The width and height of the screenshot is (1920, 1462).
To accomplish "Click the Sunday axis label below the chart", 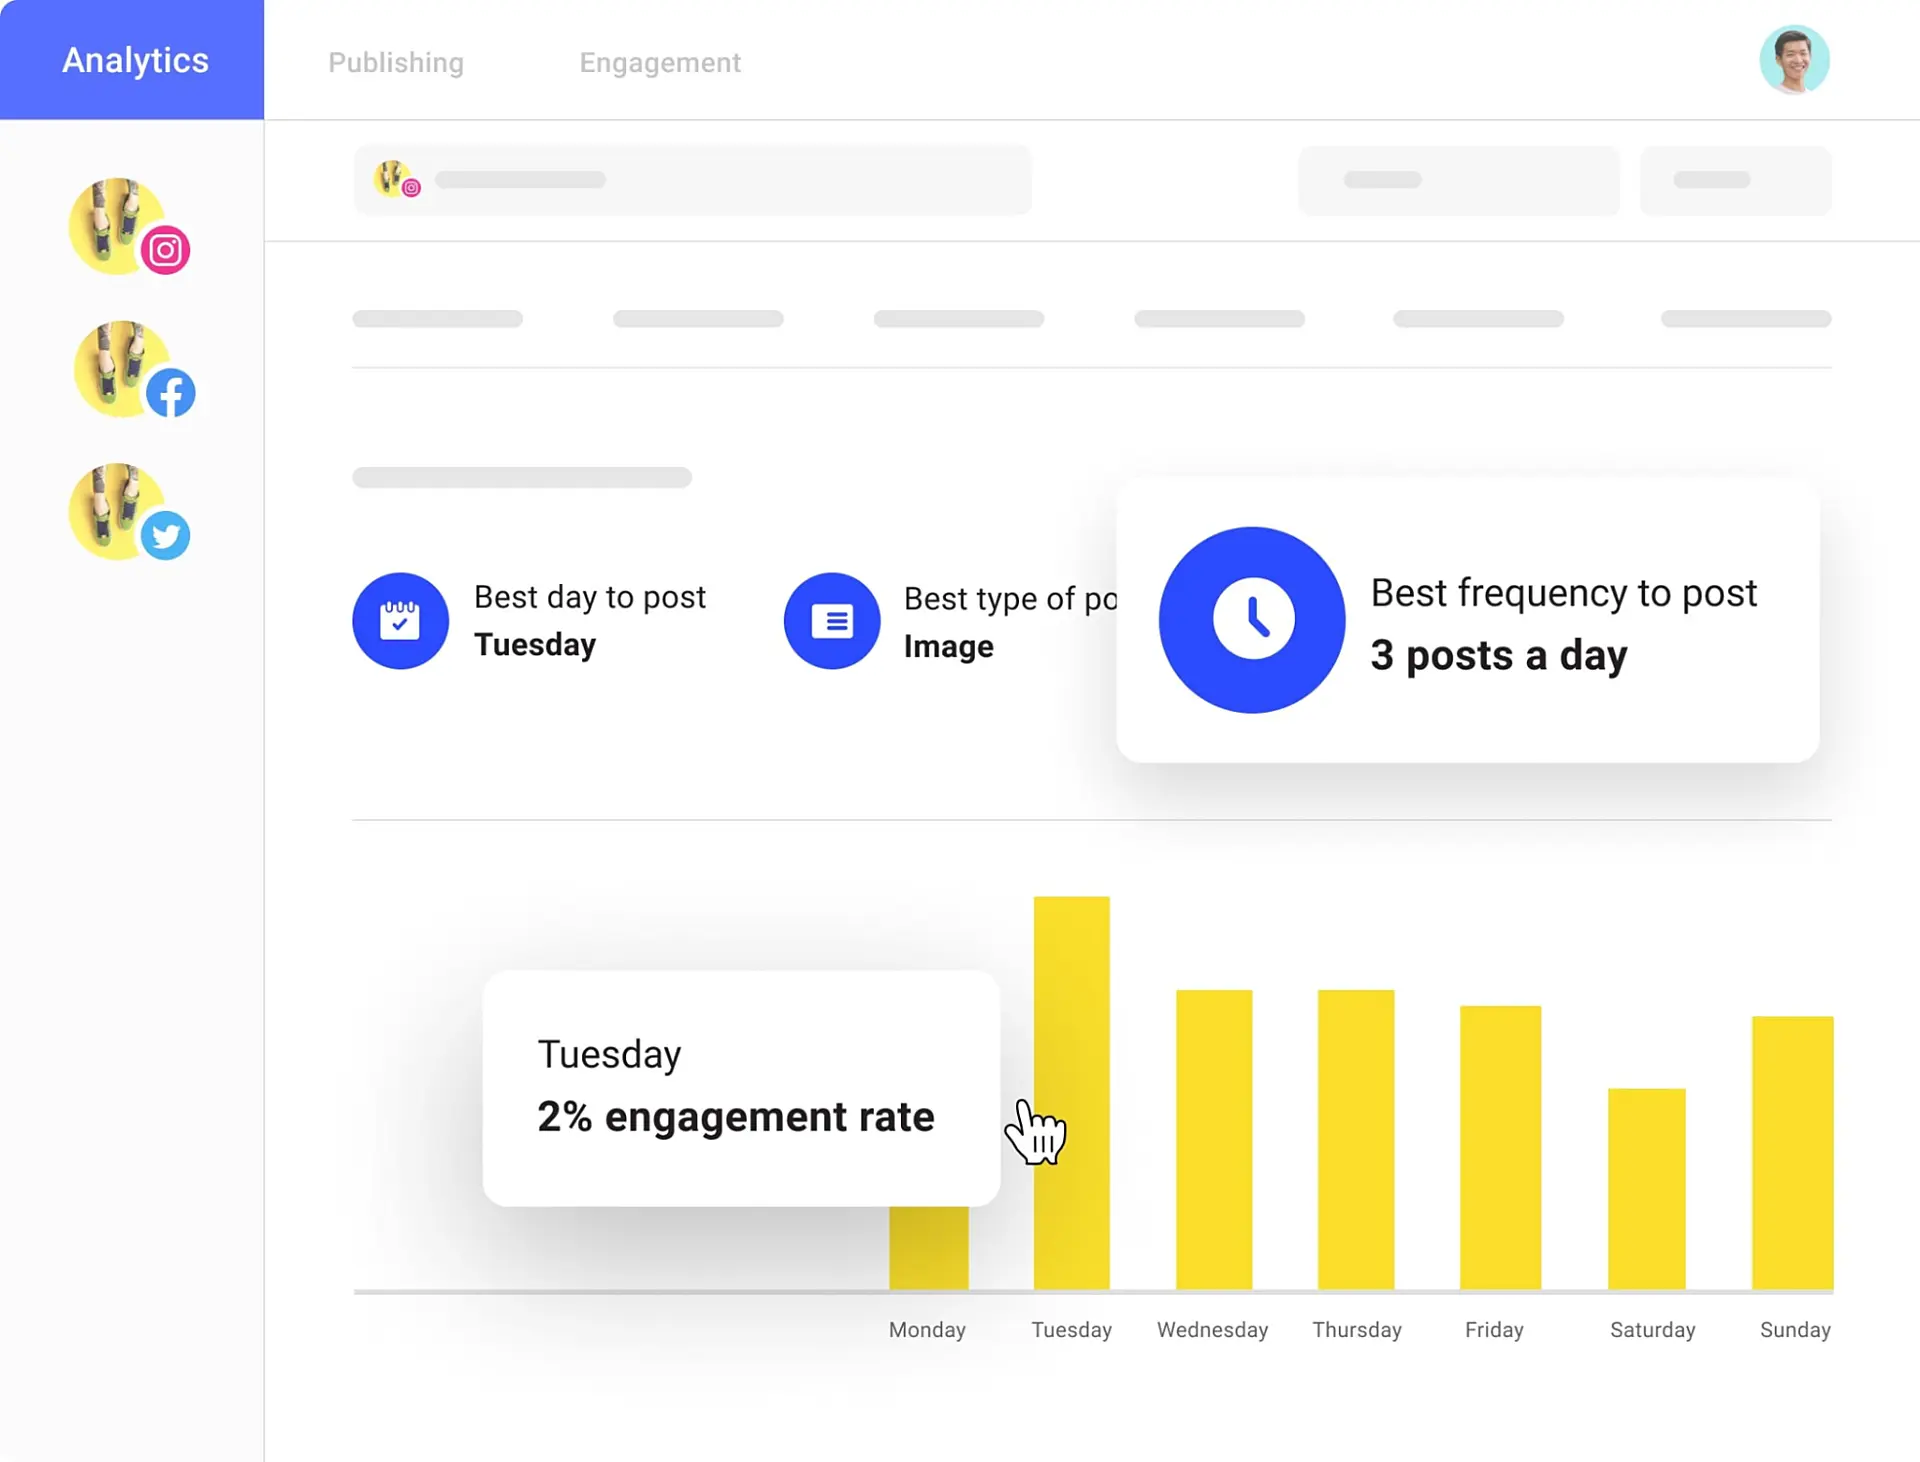I will 1795,1330.
